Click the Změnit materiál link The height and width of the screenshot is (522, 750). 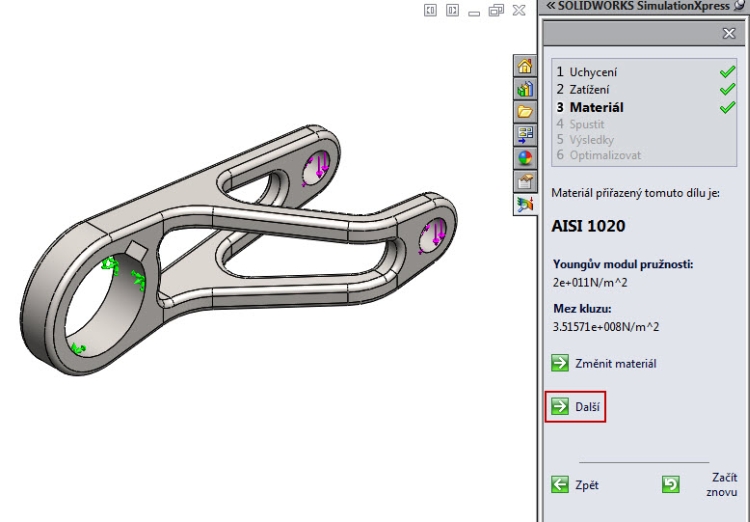pos(616,364)
